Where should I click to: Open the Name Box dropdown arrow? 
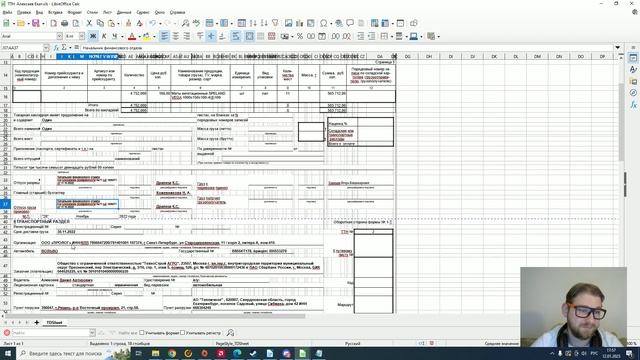tap(46, 48)
